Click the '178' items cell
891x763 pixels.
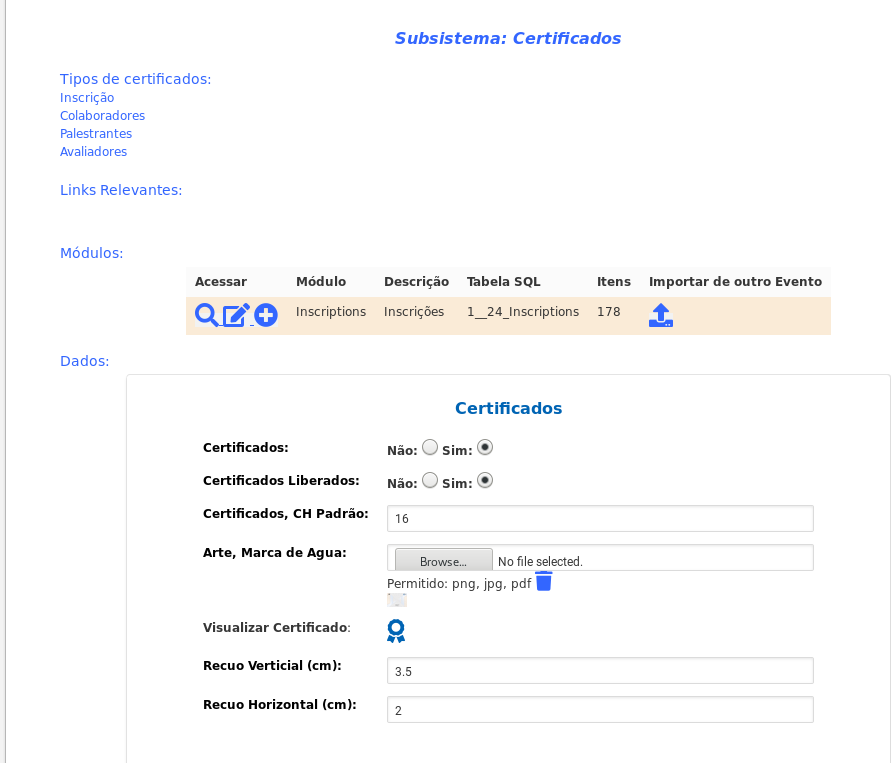point(609,312)
